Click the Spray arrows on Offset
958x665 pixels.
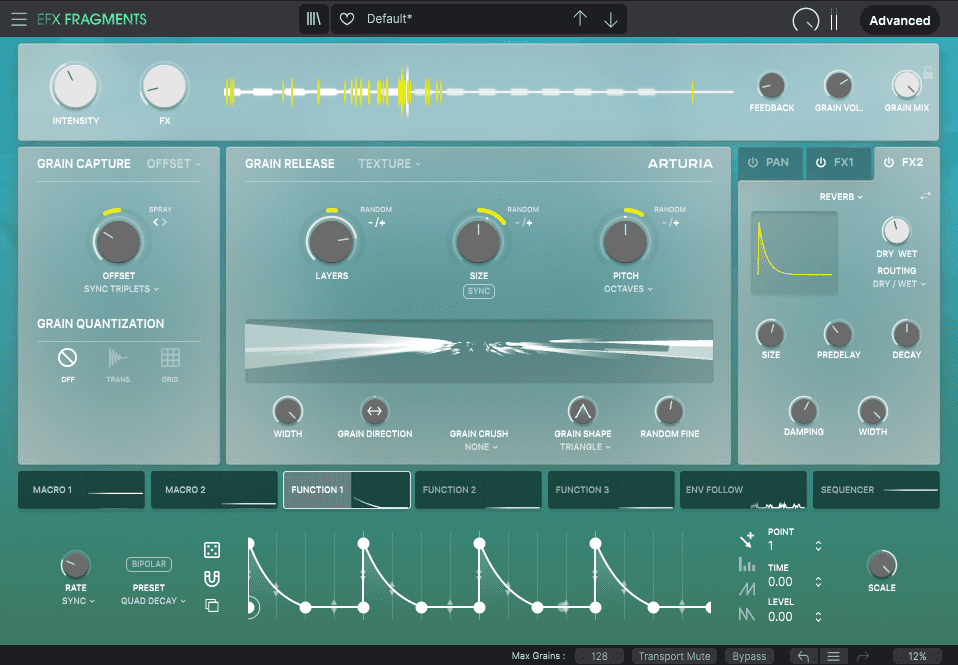point(159,222)
